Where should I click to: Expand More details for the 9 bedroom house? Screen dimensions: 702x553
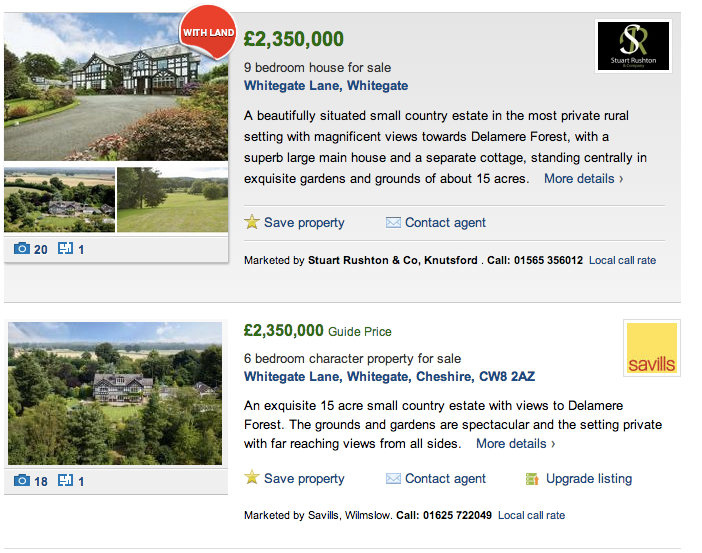coord(583,179)
